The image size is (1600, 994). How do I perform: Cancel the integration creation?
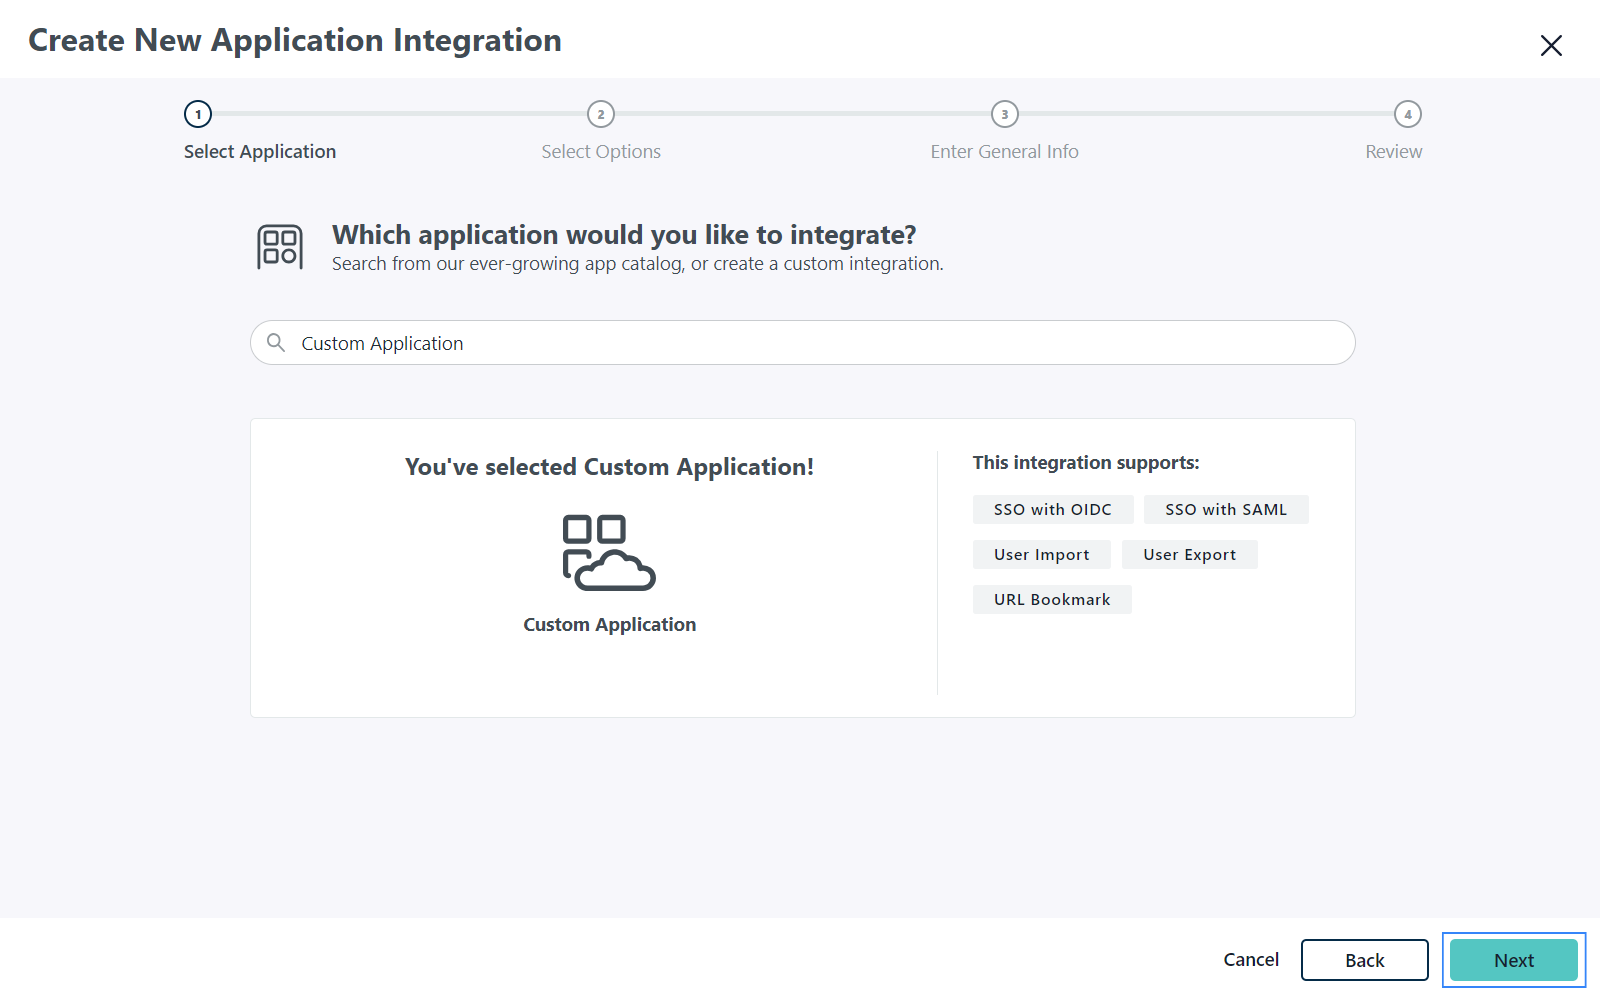[x=1250, y=960]
